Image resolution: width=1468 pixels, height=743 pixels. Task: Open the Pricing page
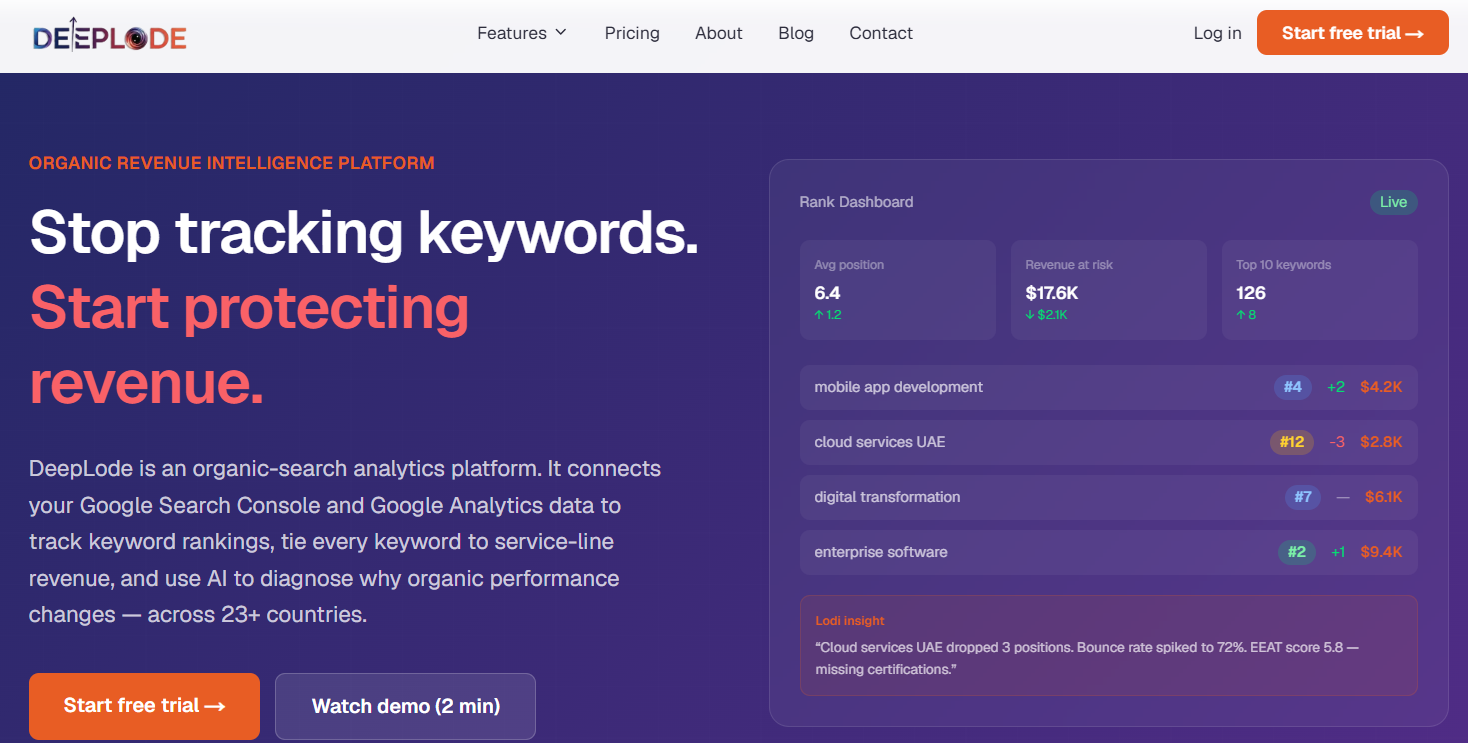point(632,33)
